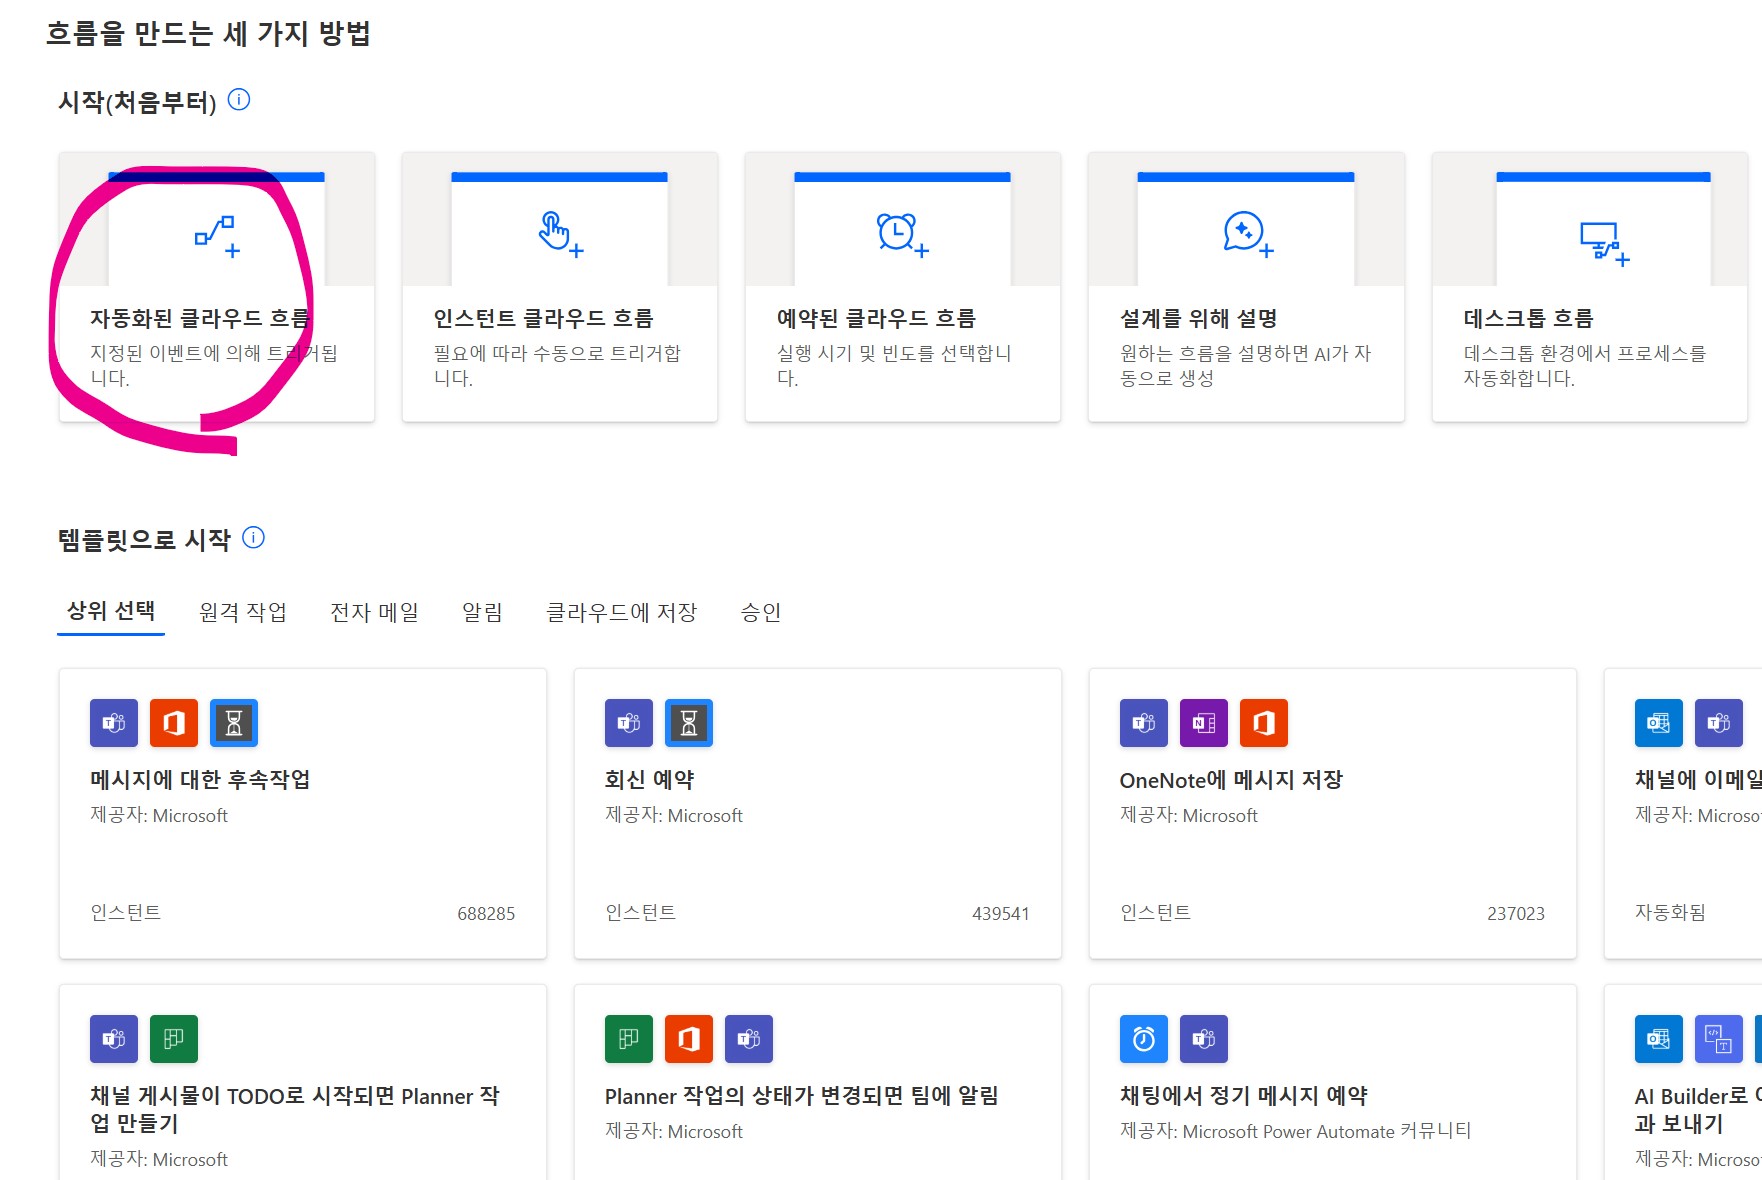This screenshot has width=1762, height=1180.
Task: Click the Teams icon in Planner 작업의 상태 card
Action: [749, 1039]
